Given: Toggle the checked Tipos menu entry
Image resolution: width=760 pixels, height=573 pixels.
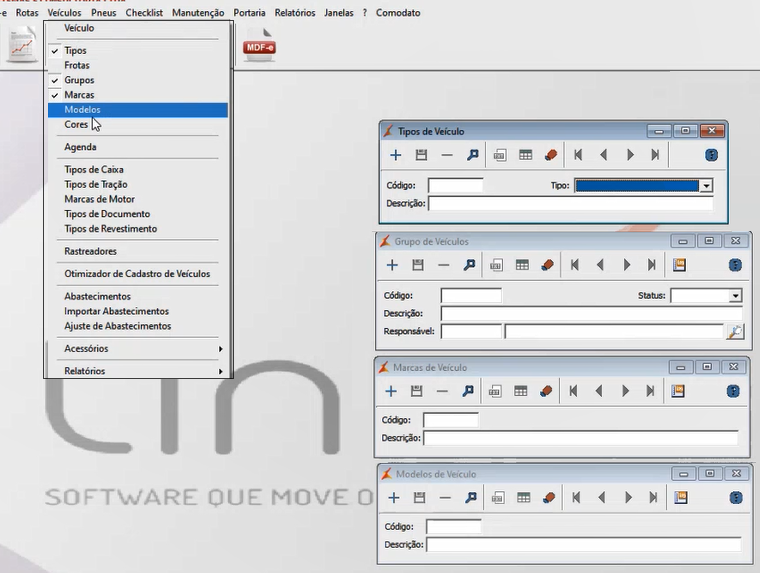Looking at the screenshot, I should coord(138,50).
